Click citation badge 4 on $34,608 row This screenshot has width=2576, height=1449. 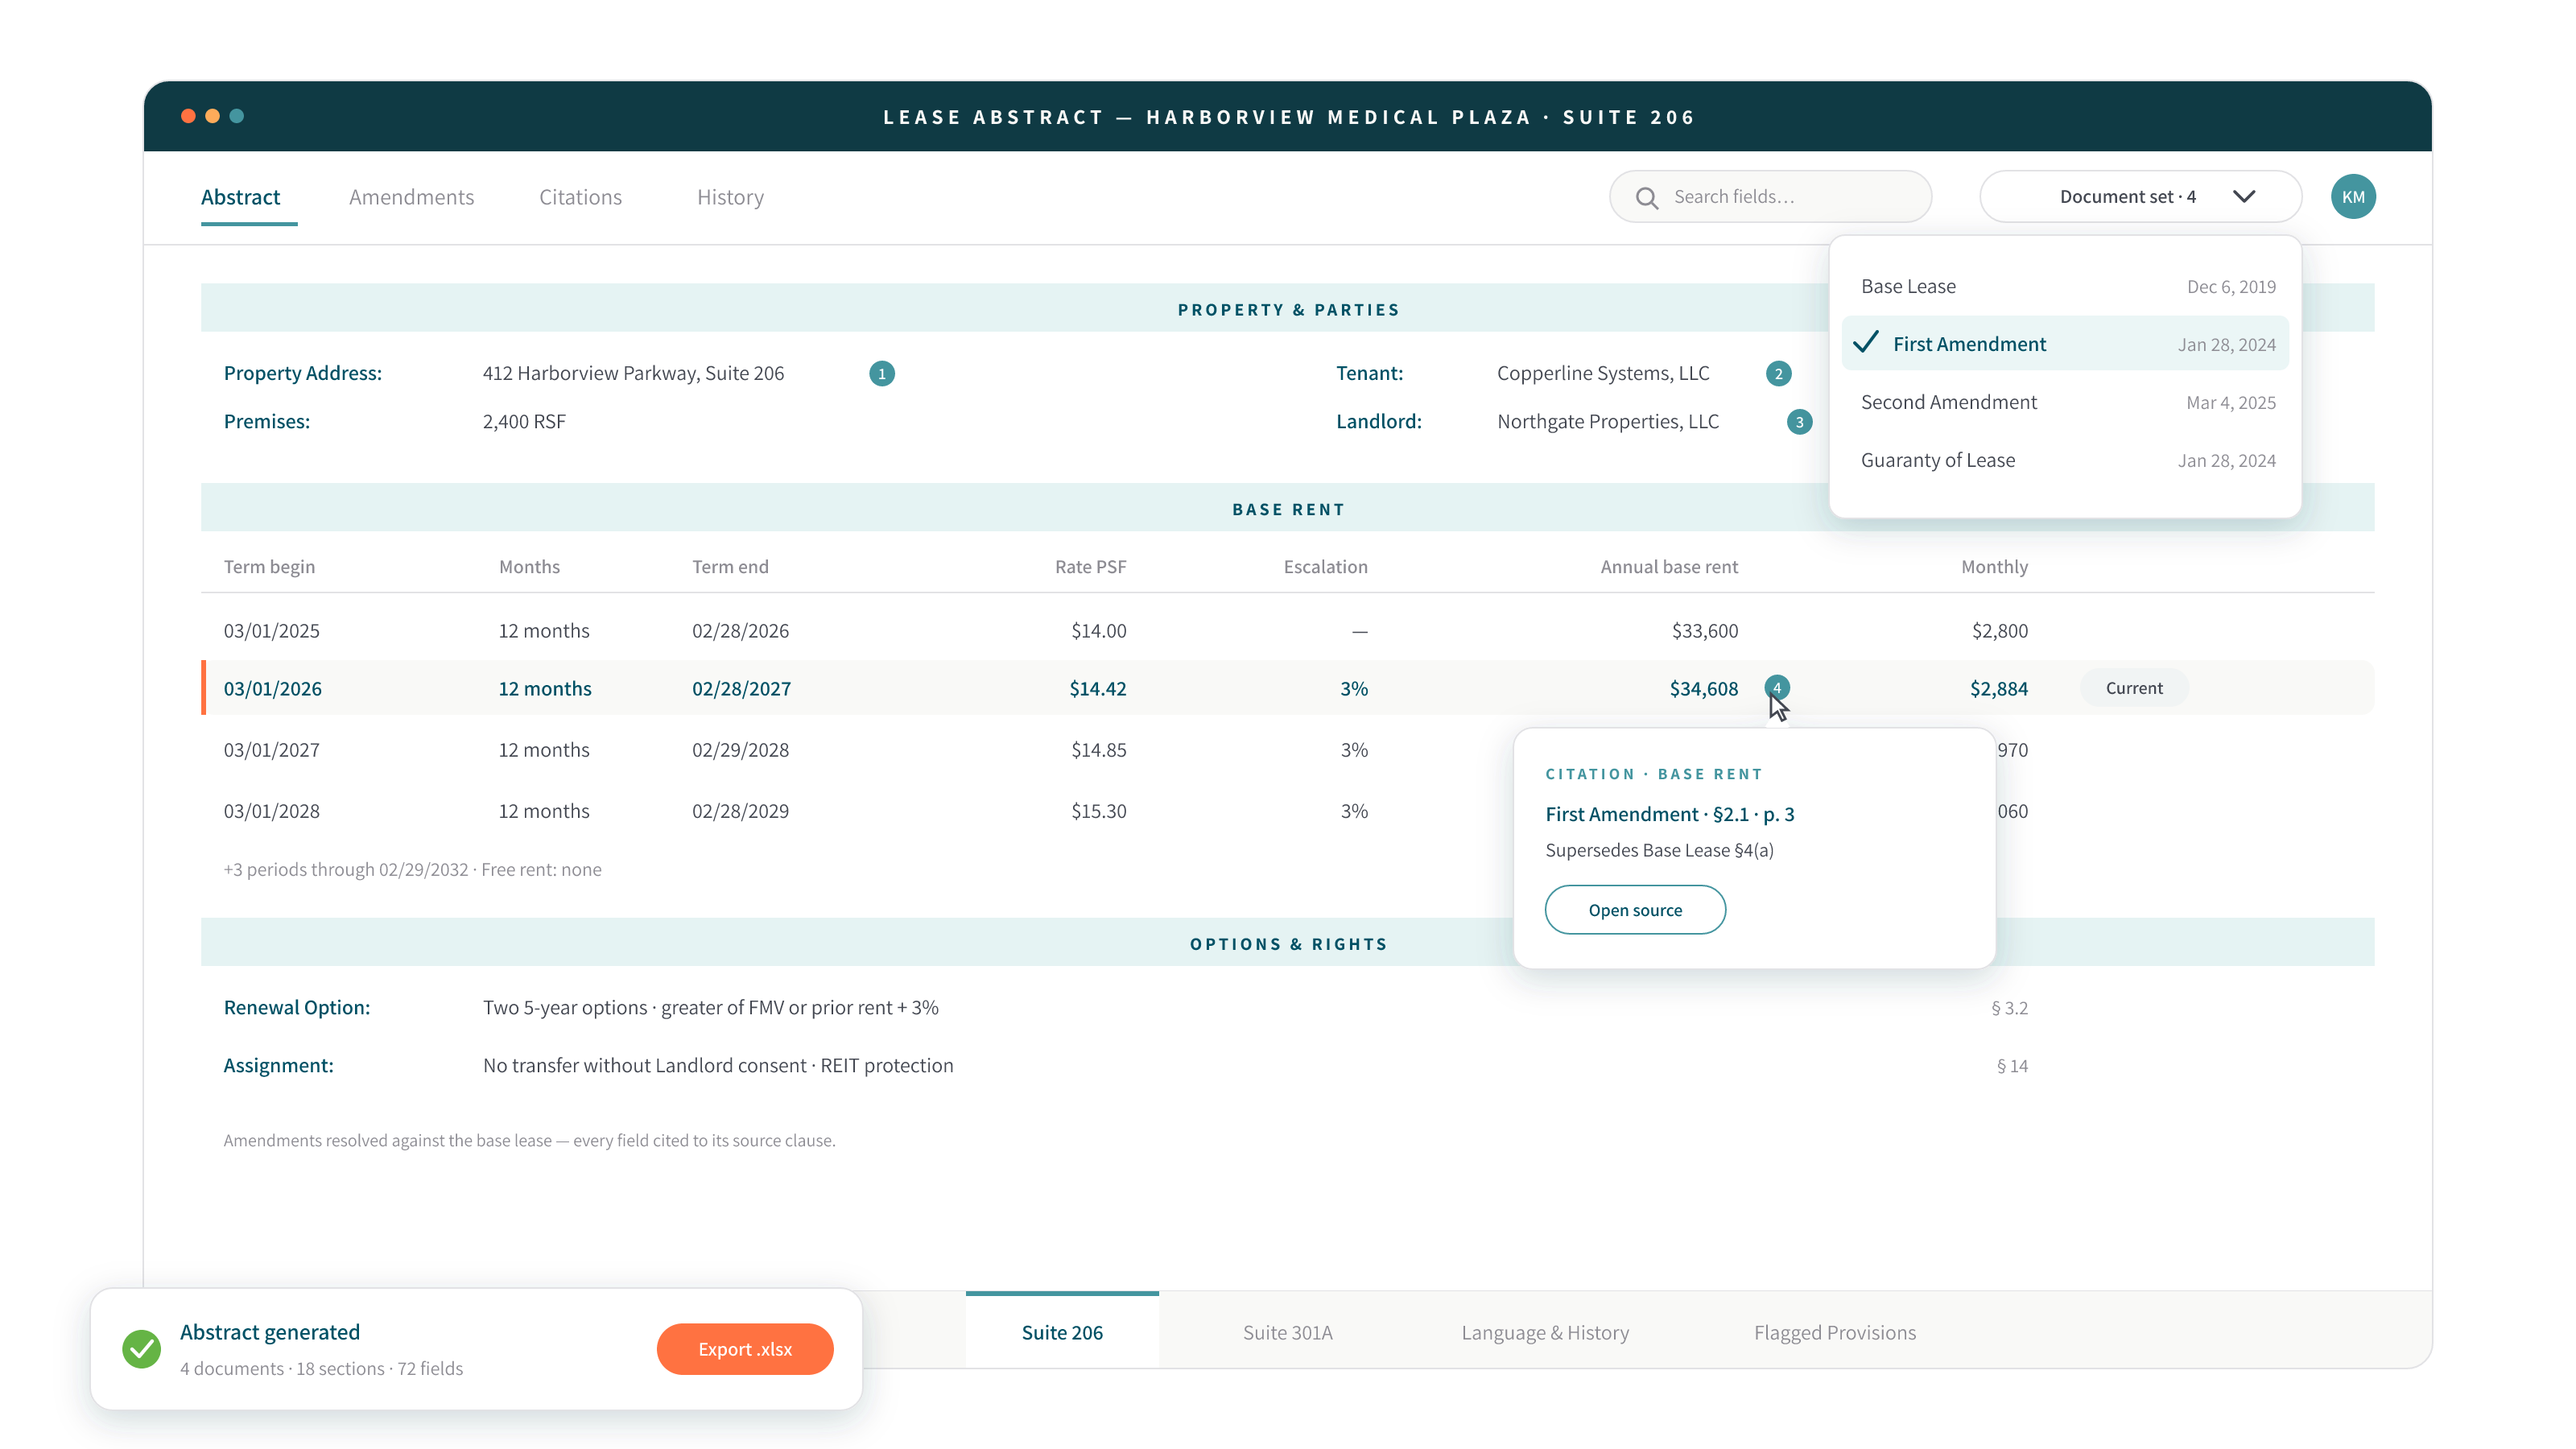coord(1777,687)
